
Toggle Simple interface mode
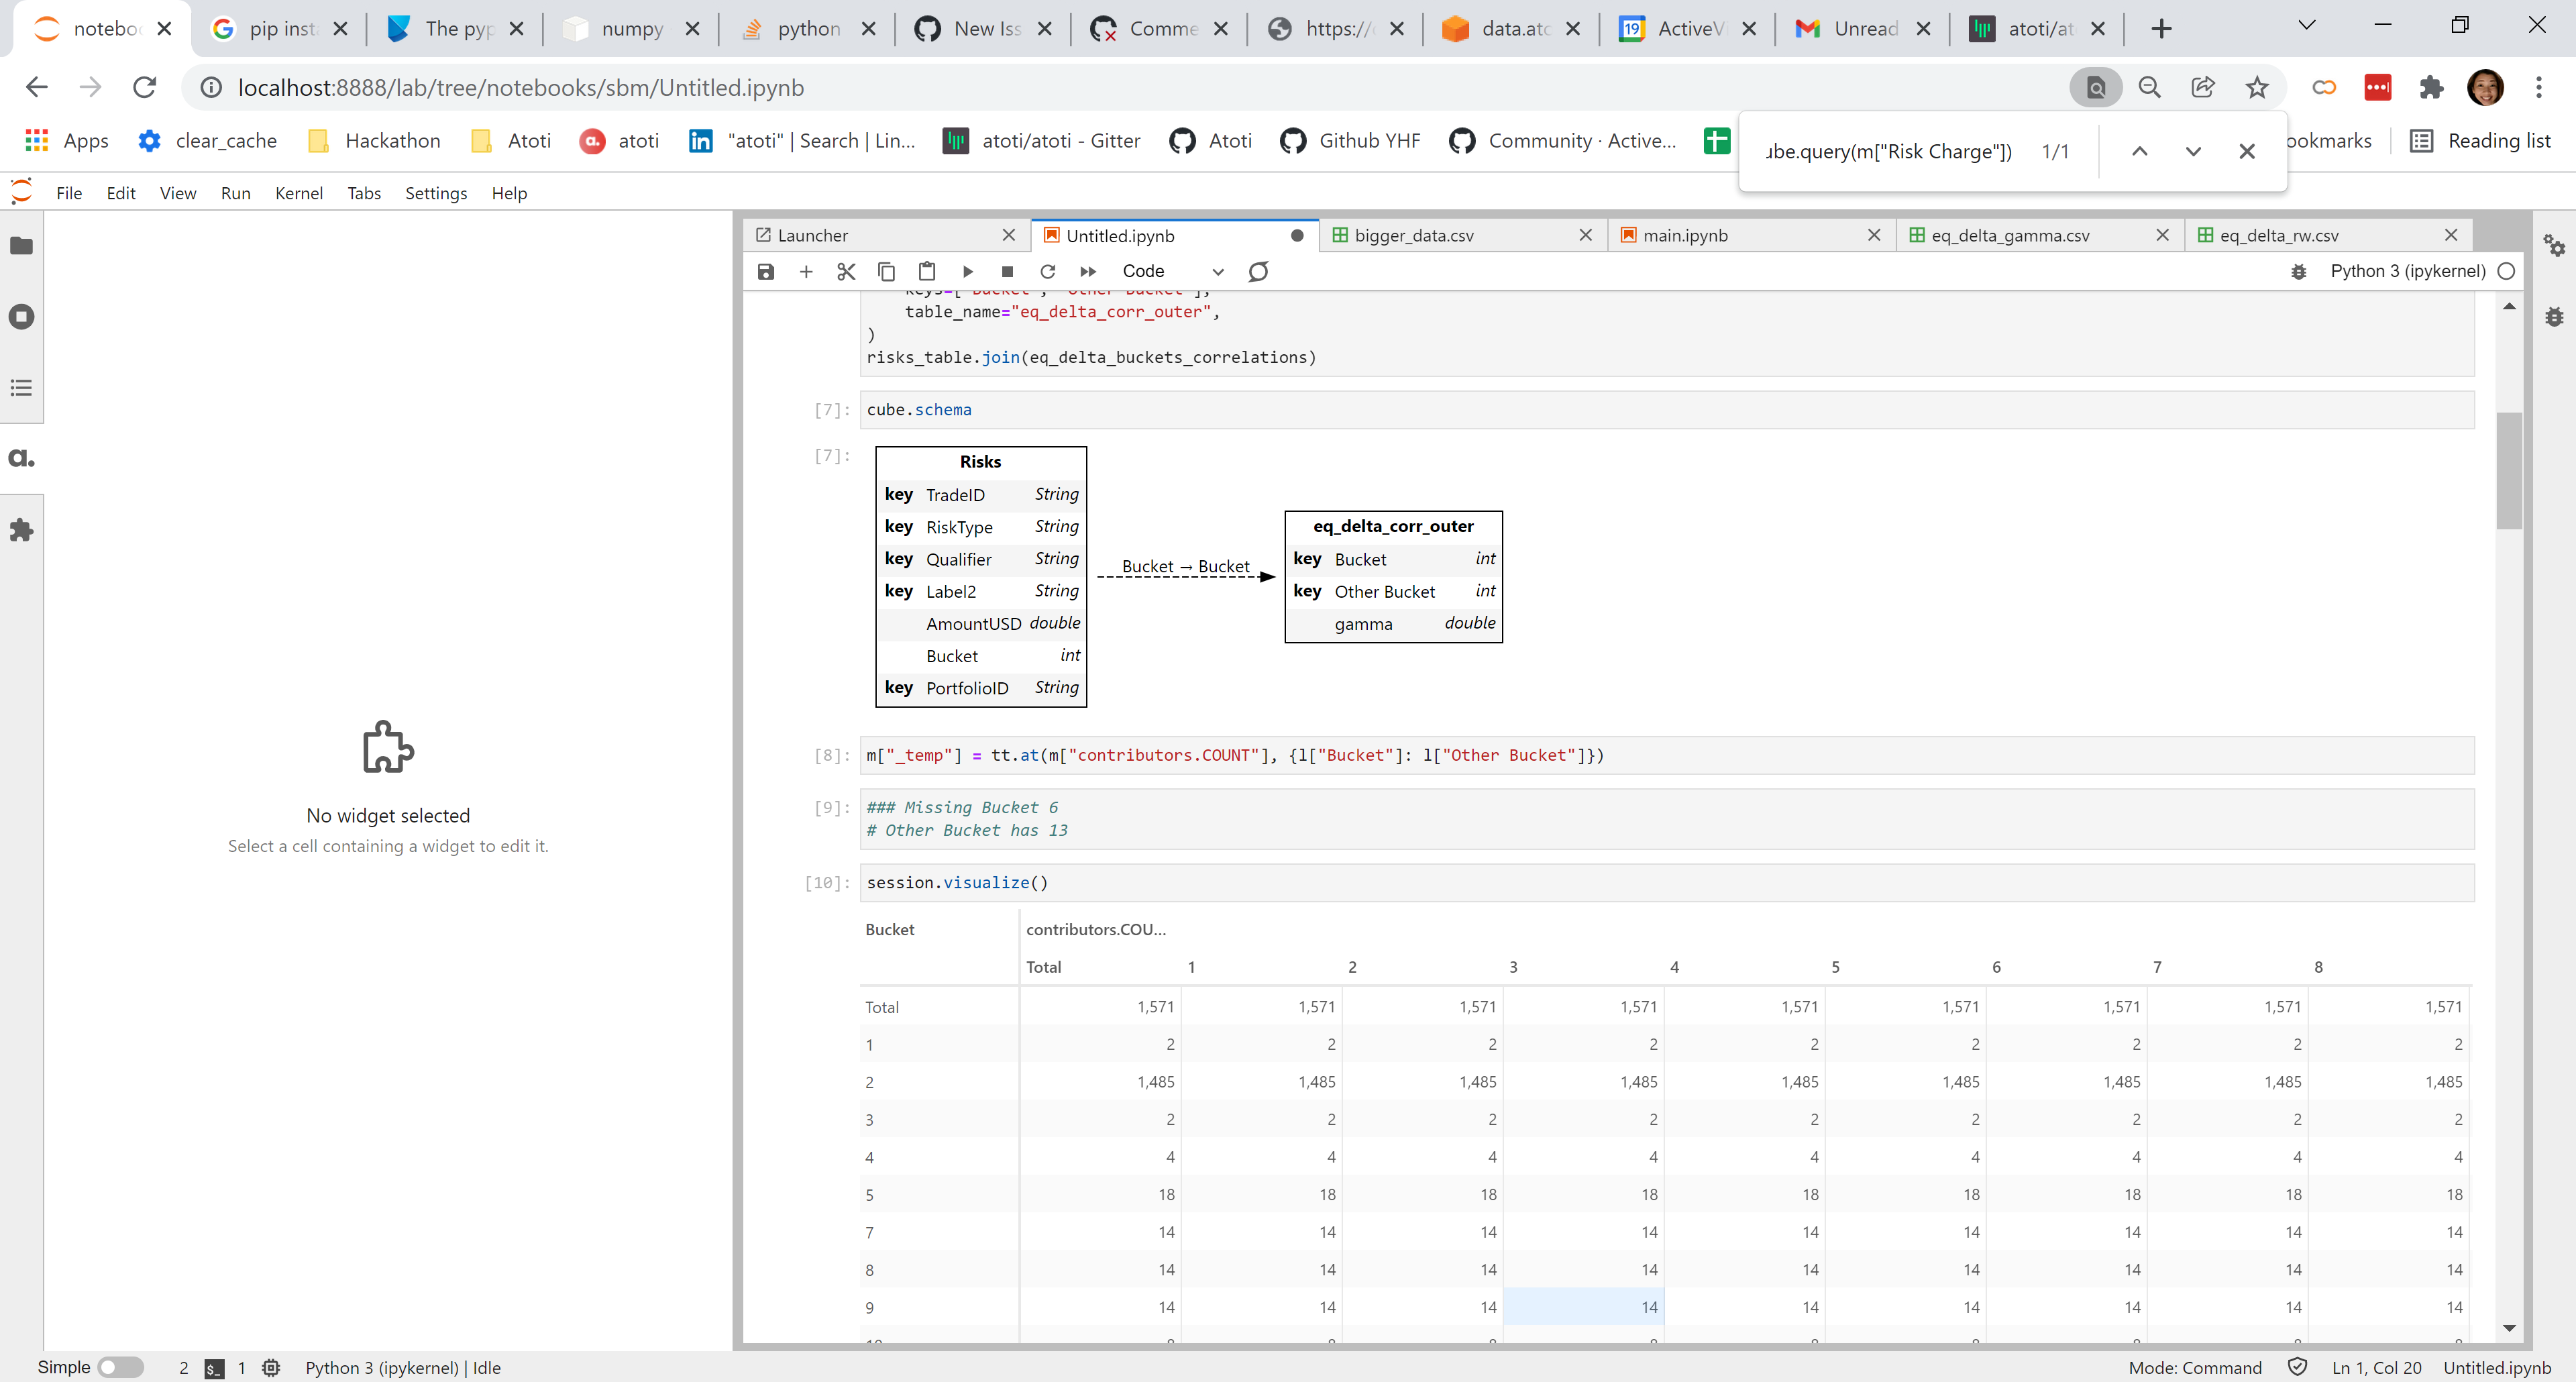point(120,1367)
